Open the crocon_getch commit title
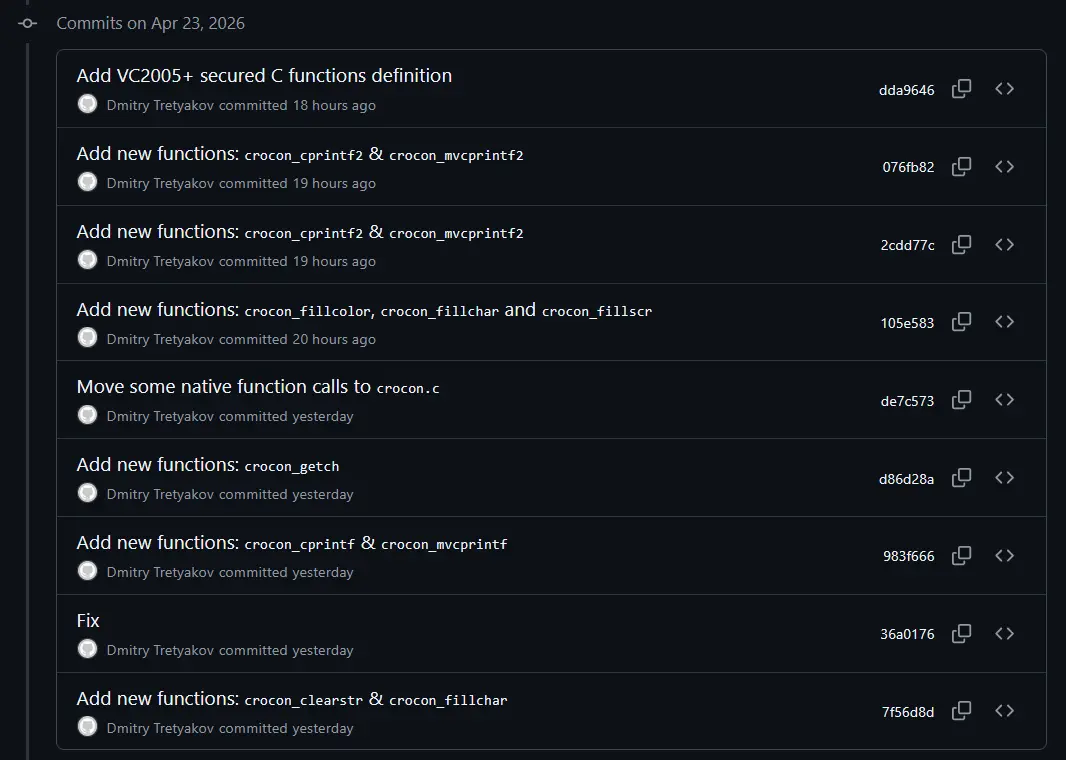This screenshot has height=760, width=1066. pyautogui.click(x=207, y=465)
